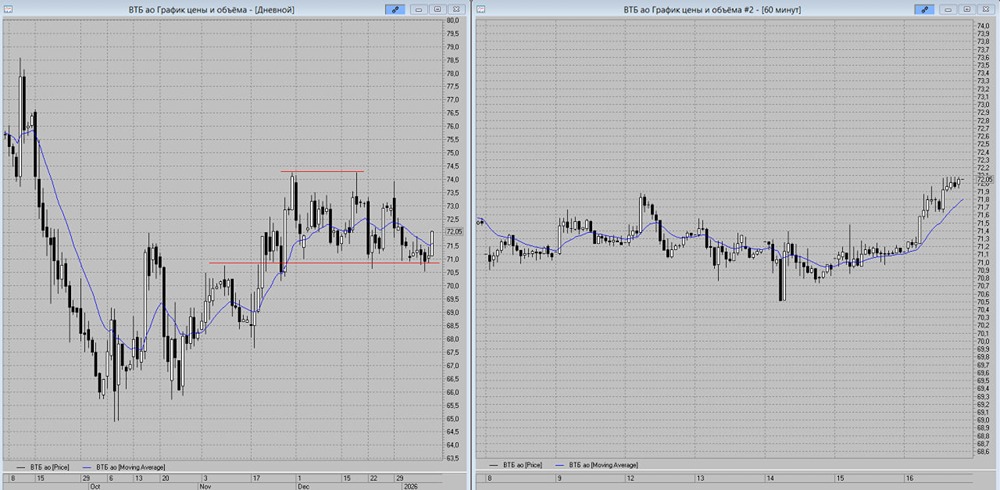Click the 68,6 label on the 60-minute price axis
Screen dimensions: 1000x490
click(983, 451)
